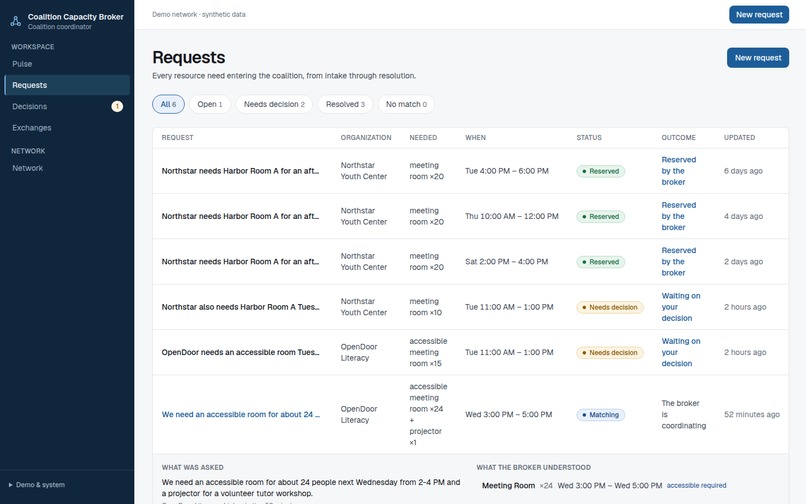Open the request scheduled Thu 10:00 AM – 12:00 PM

pyautogui.click(x=470, y=216)
